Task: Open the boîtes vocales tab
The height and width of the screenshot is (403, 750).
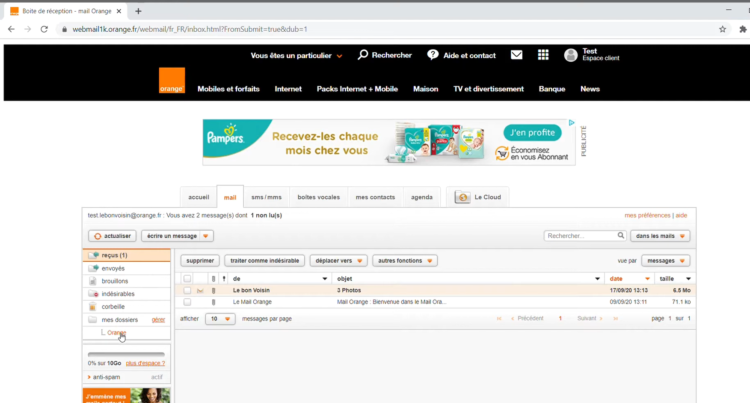Action: tap(319, 197)
